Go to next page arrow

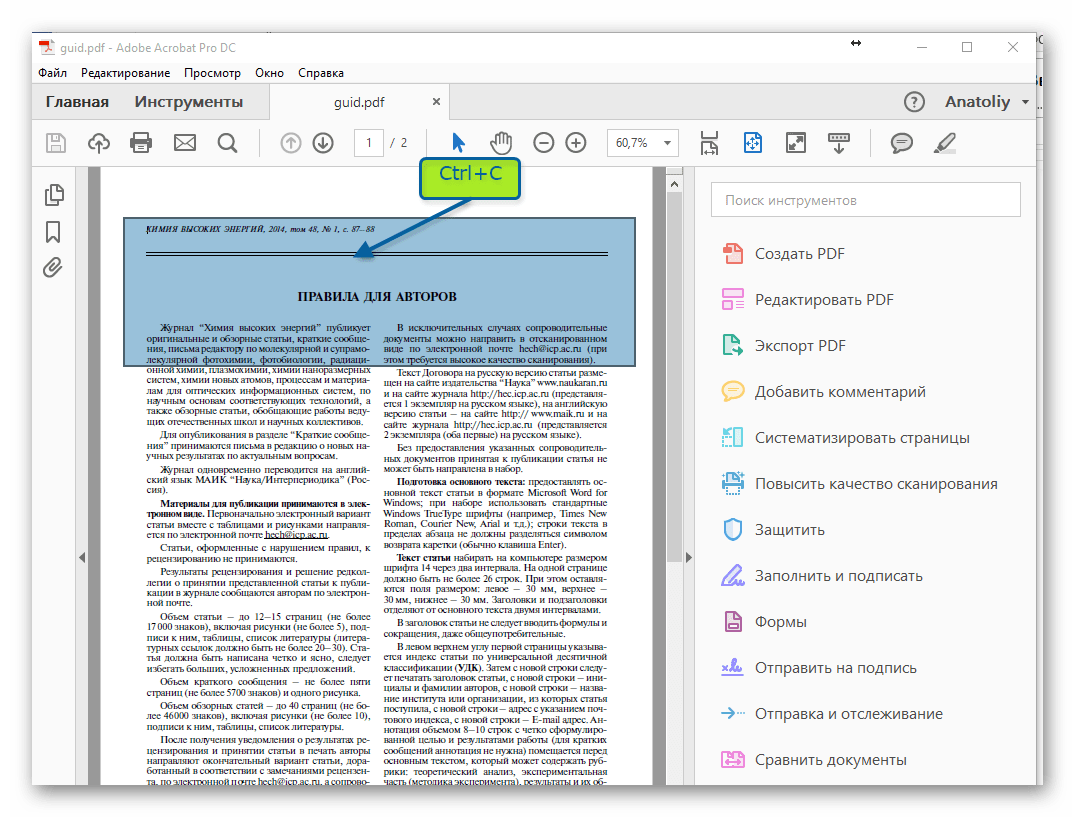coord(322,143)
